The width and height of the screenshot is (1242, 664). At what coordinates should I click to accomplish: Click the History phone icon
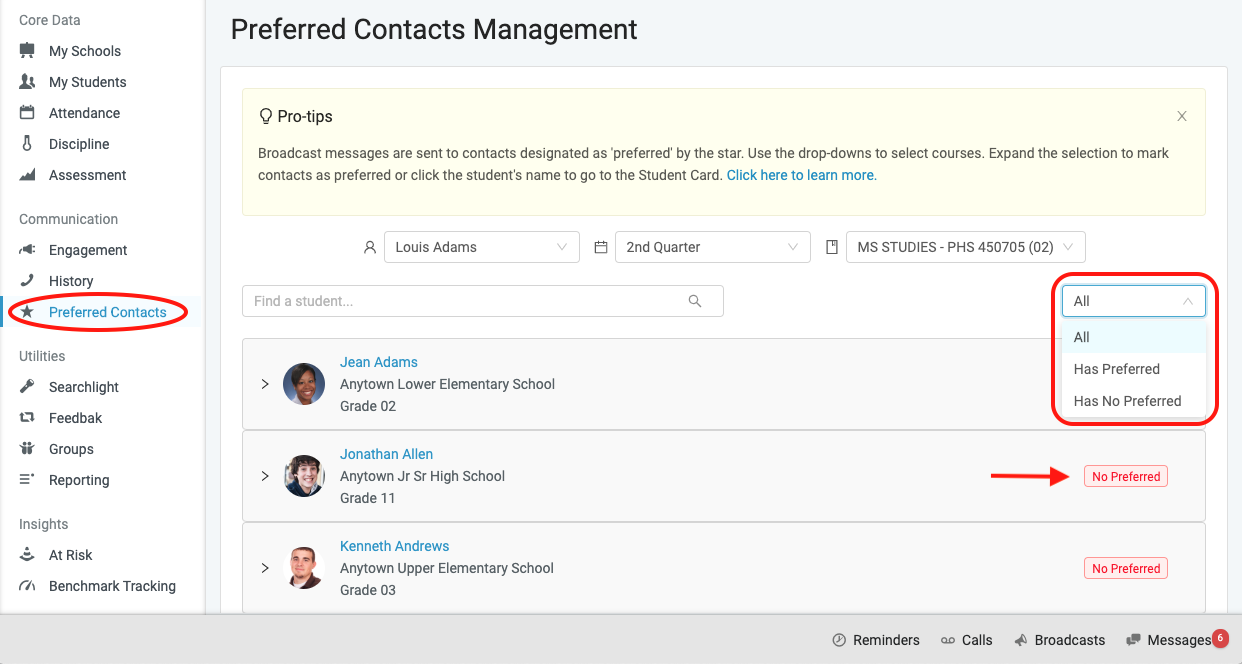click(x=27, y=281)
